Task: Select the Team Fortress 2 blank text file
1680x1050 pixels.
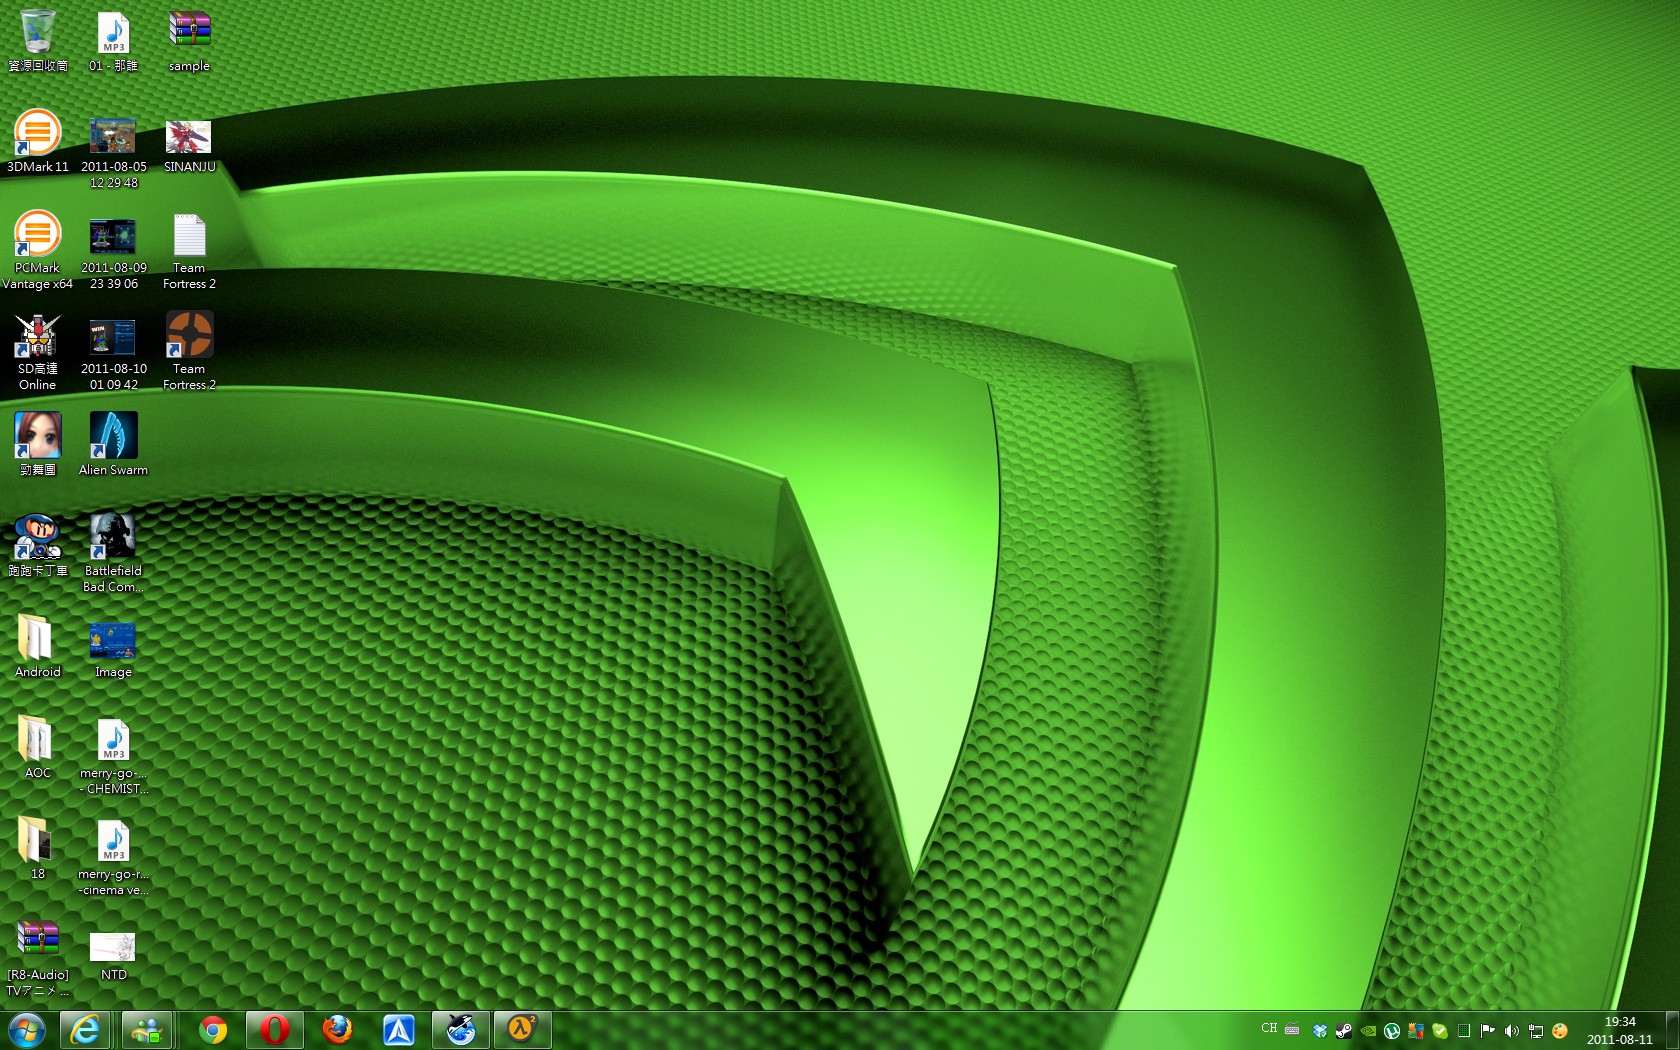Action: point(189,250)
